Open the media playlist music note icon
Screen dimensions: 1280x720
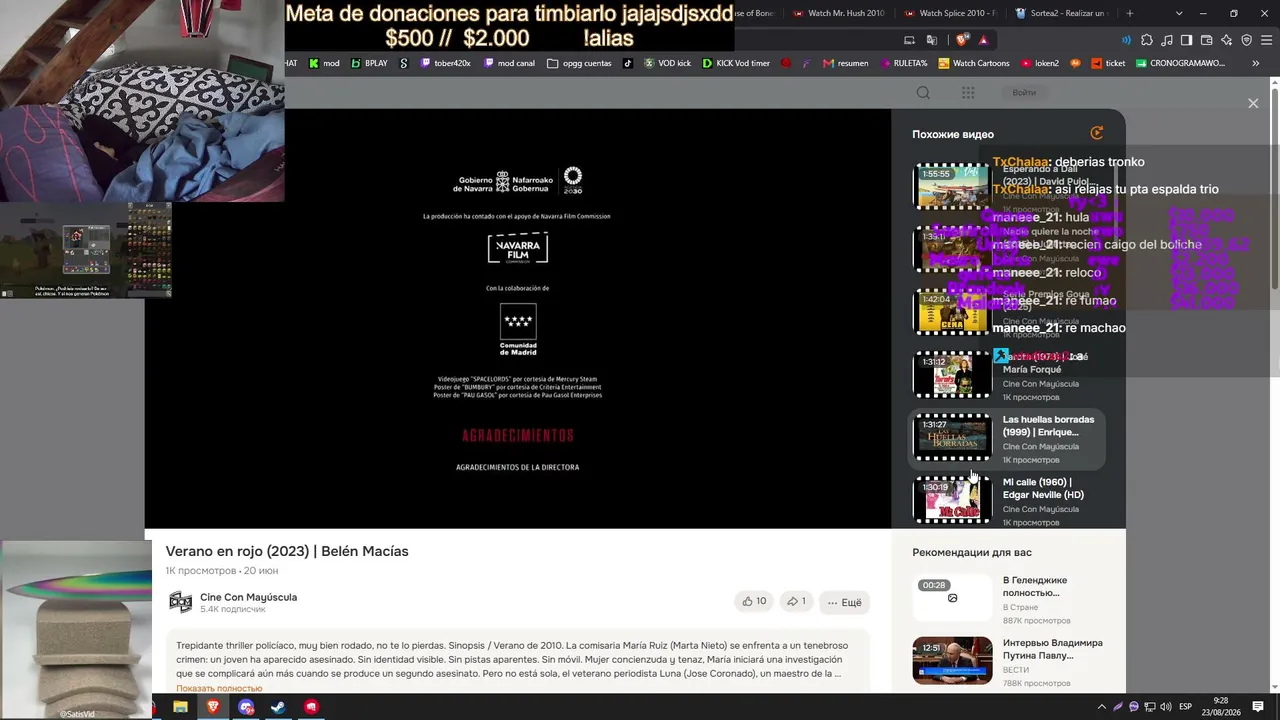point(1166,40)
